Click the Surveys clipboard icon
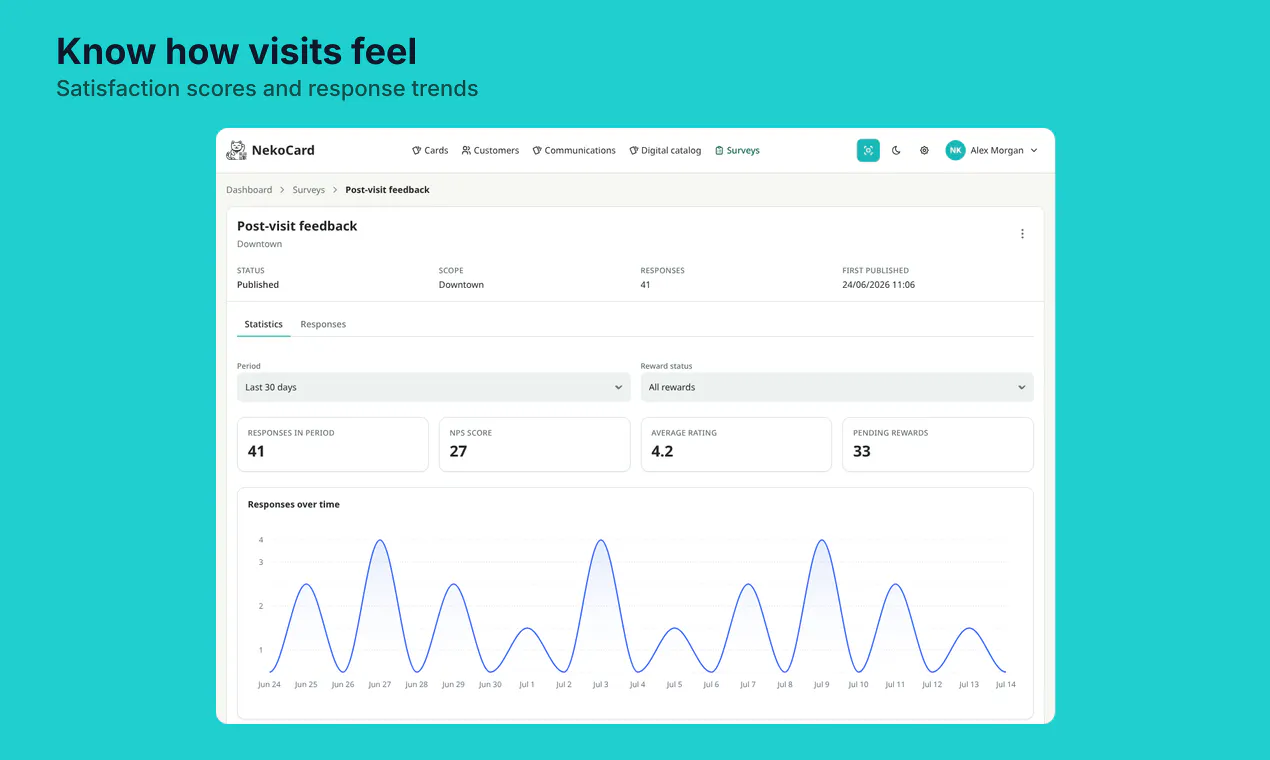 tap(719, 151)
